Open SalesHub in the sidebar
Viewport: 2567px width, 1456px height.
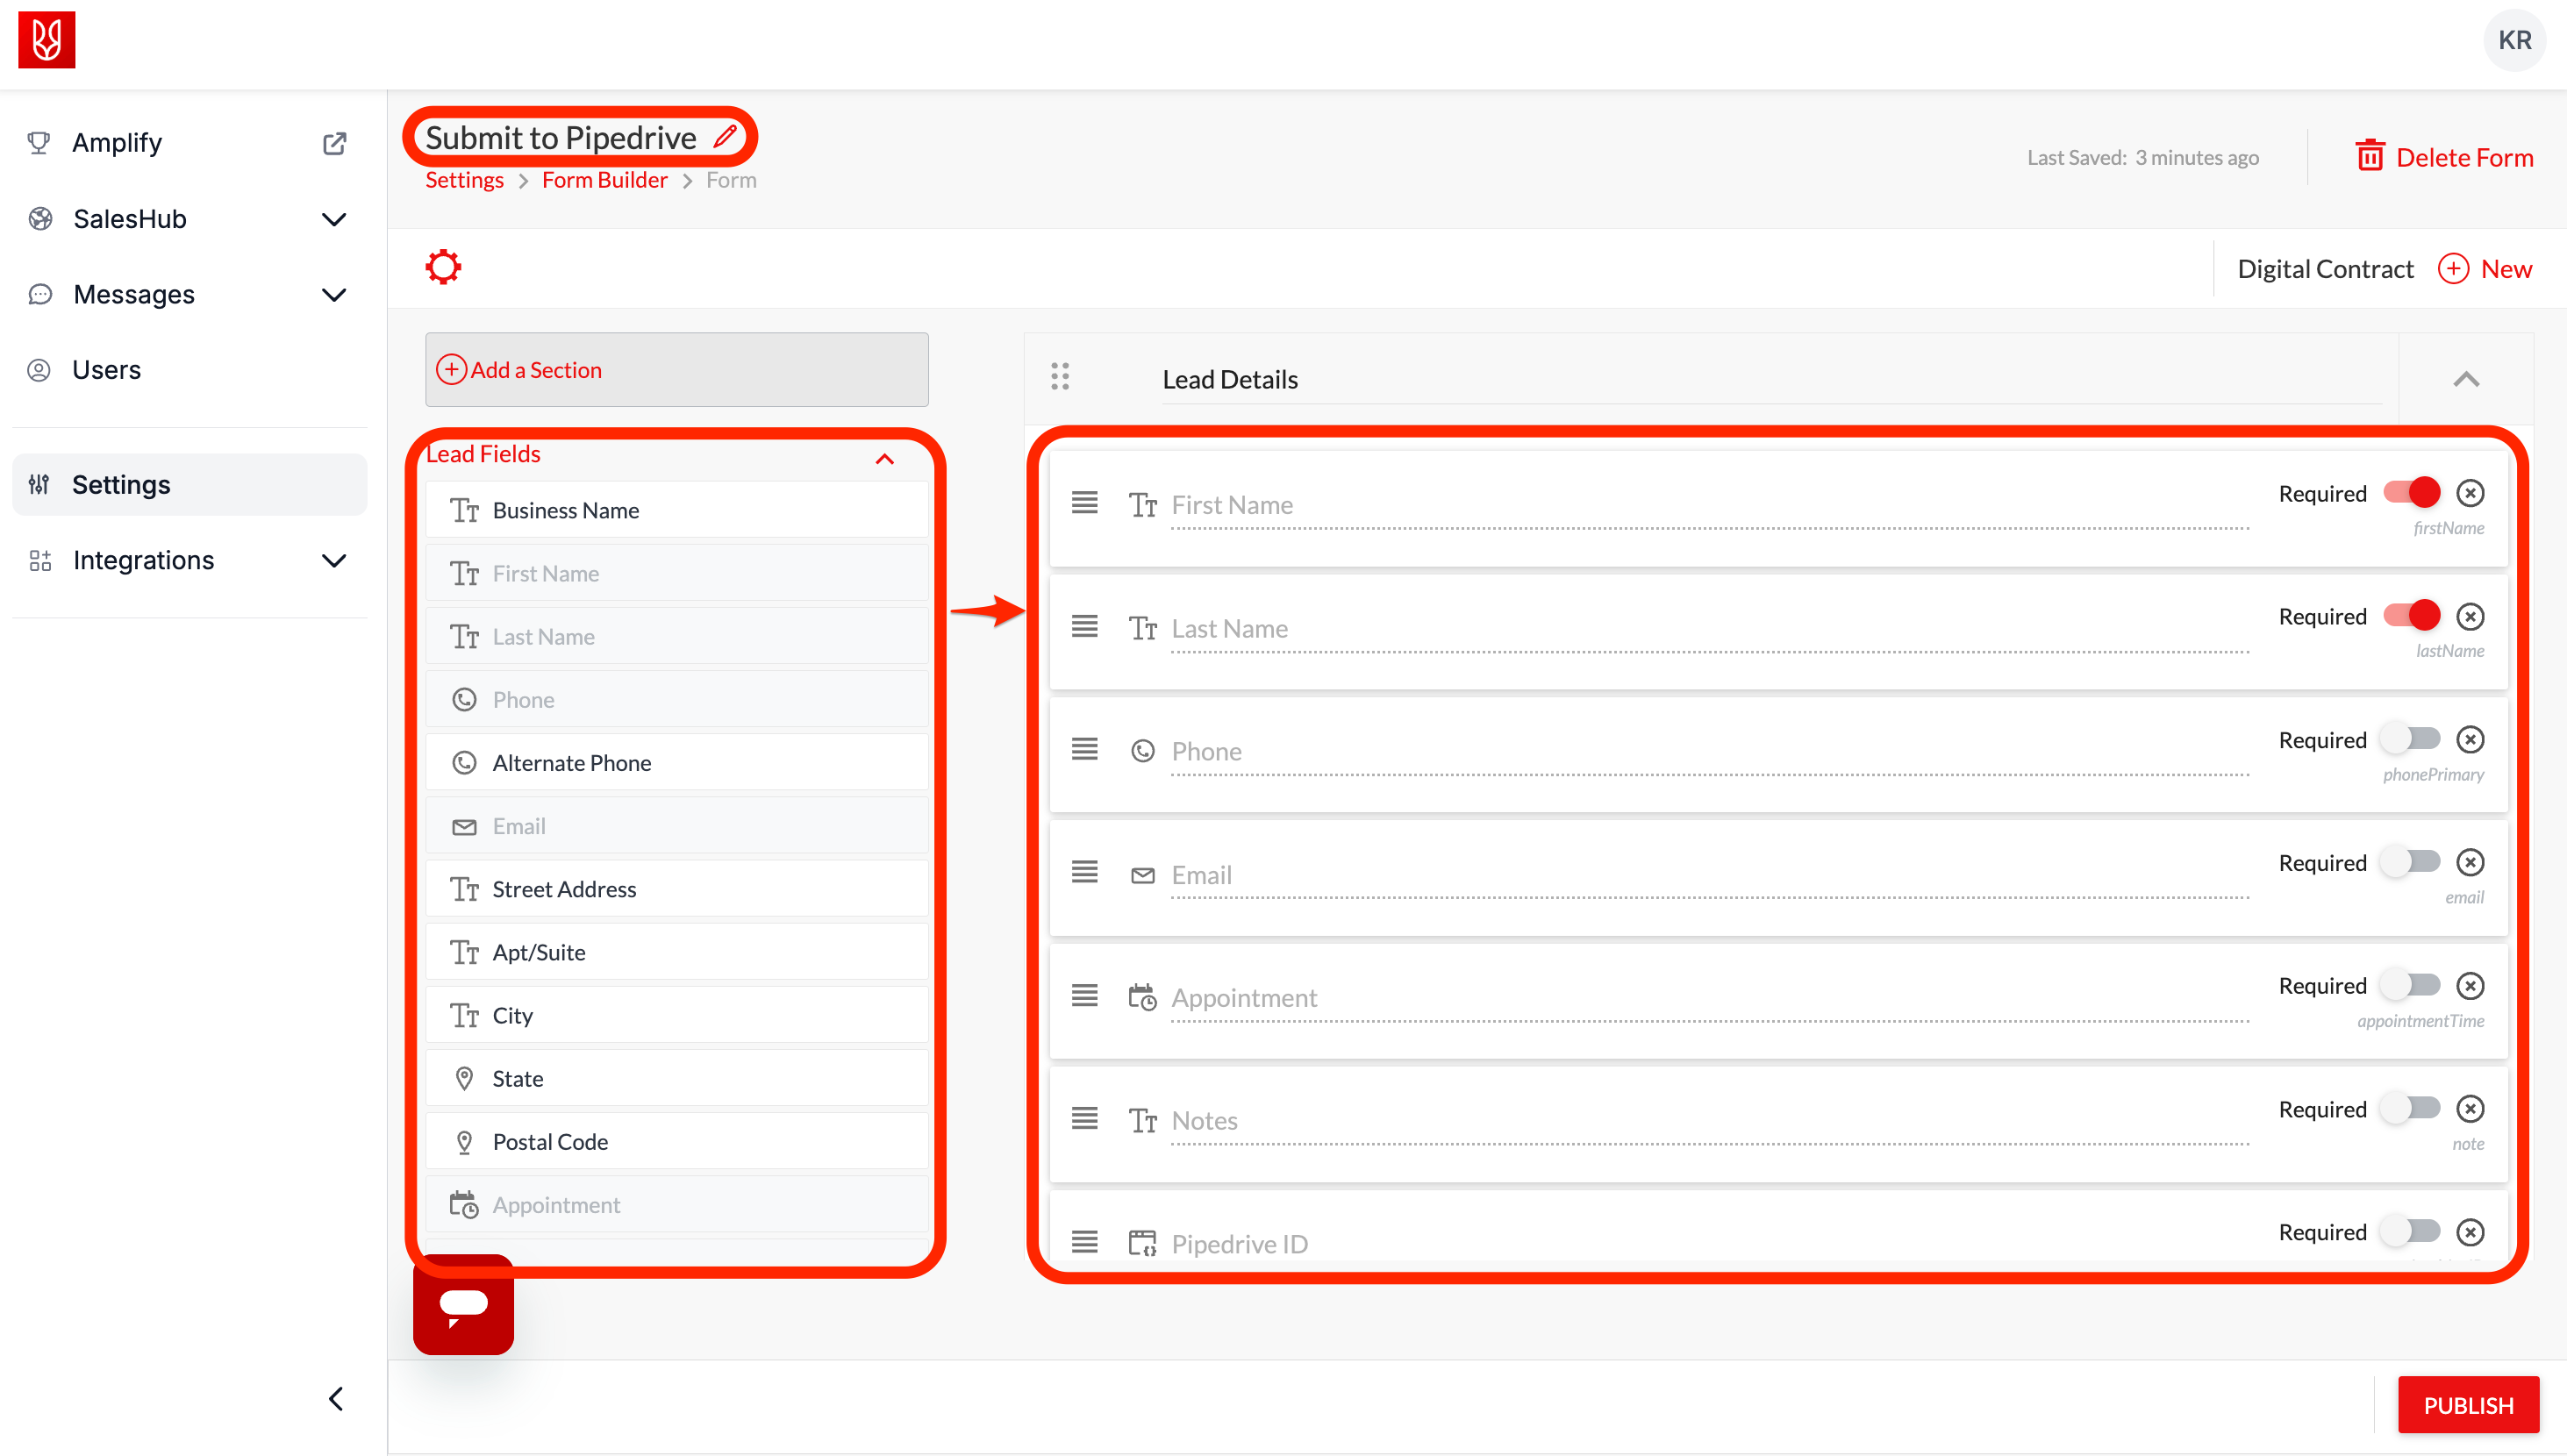(130, 219)
